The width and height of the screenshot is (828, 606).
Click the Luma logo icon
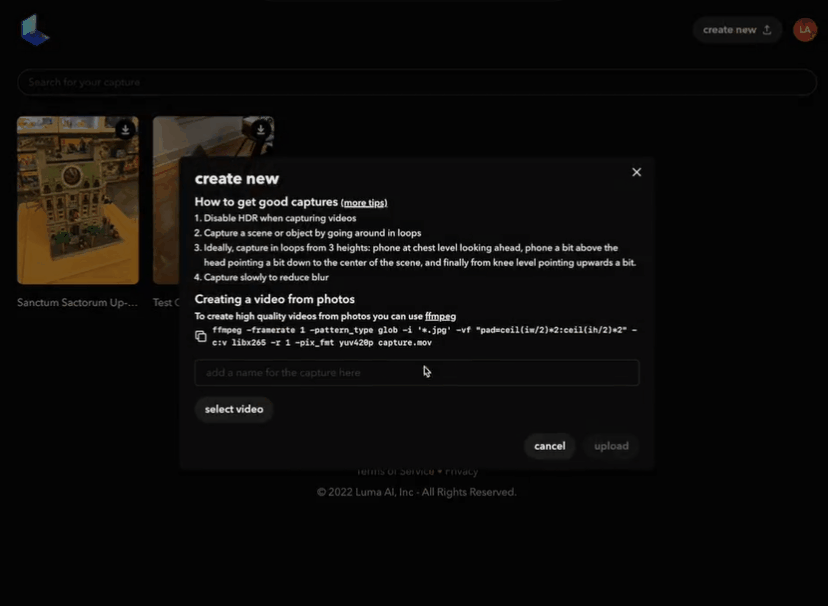(35, 30)
